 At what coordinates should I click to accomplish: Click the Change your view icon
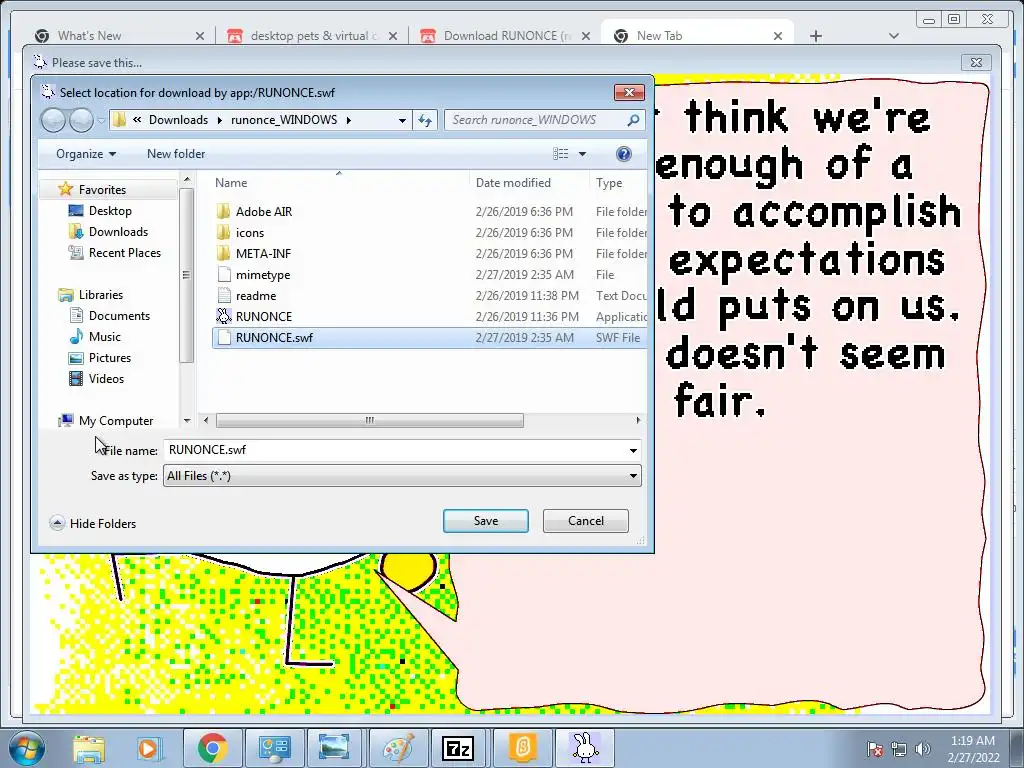tap(560, 153)
